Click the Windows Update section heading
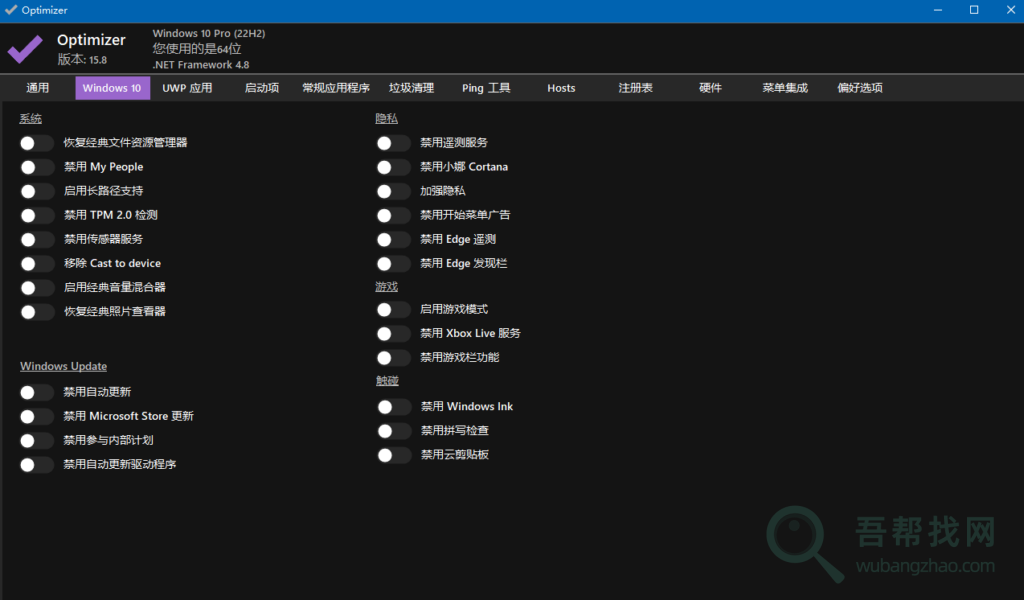 click(x=63, y=367)
